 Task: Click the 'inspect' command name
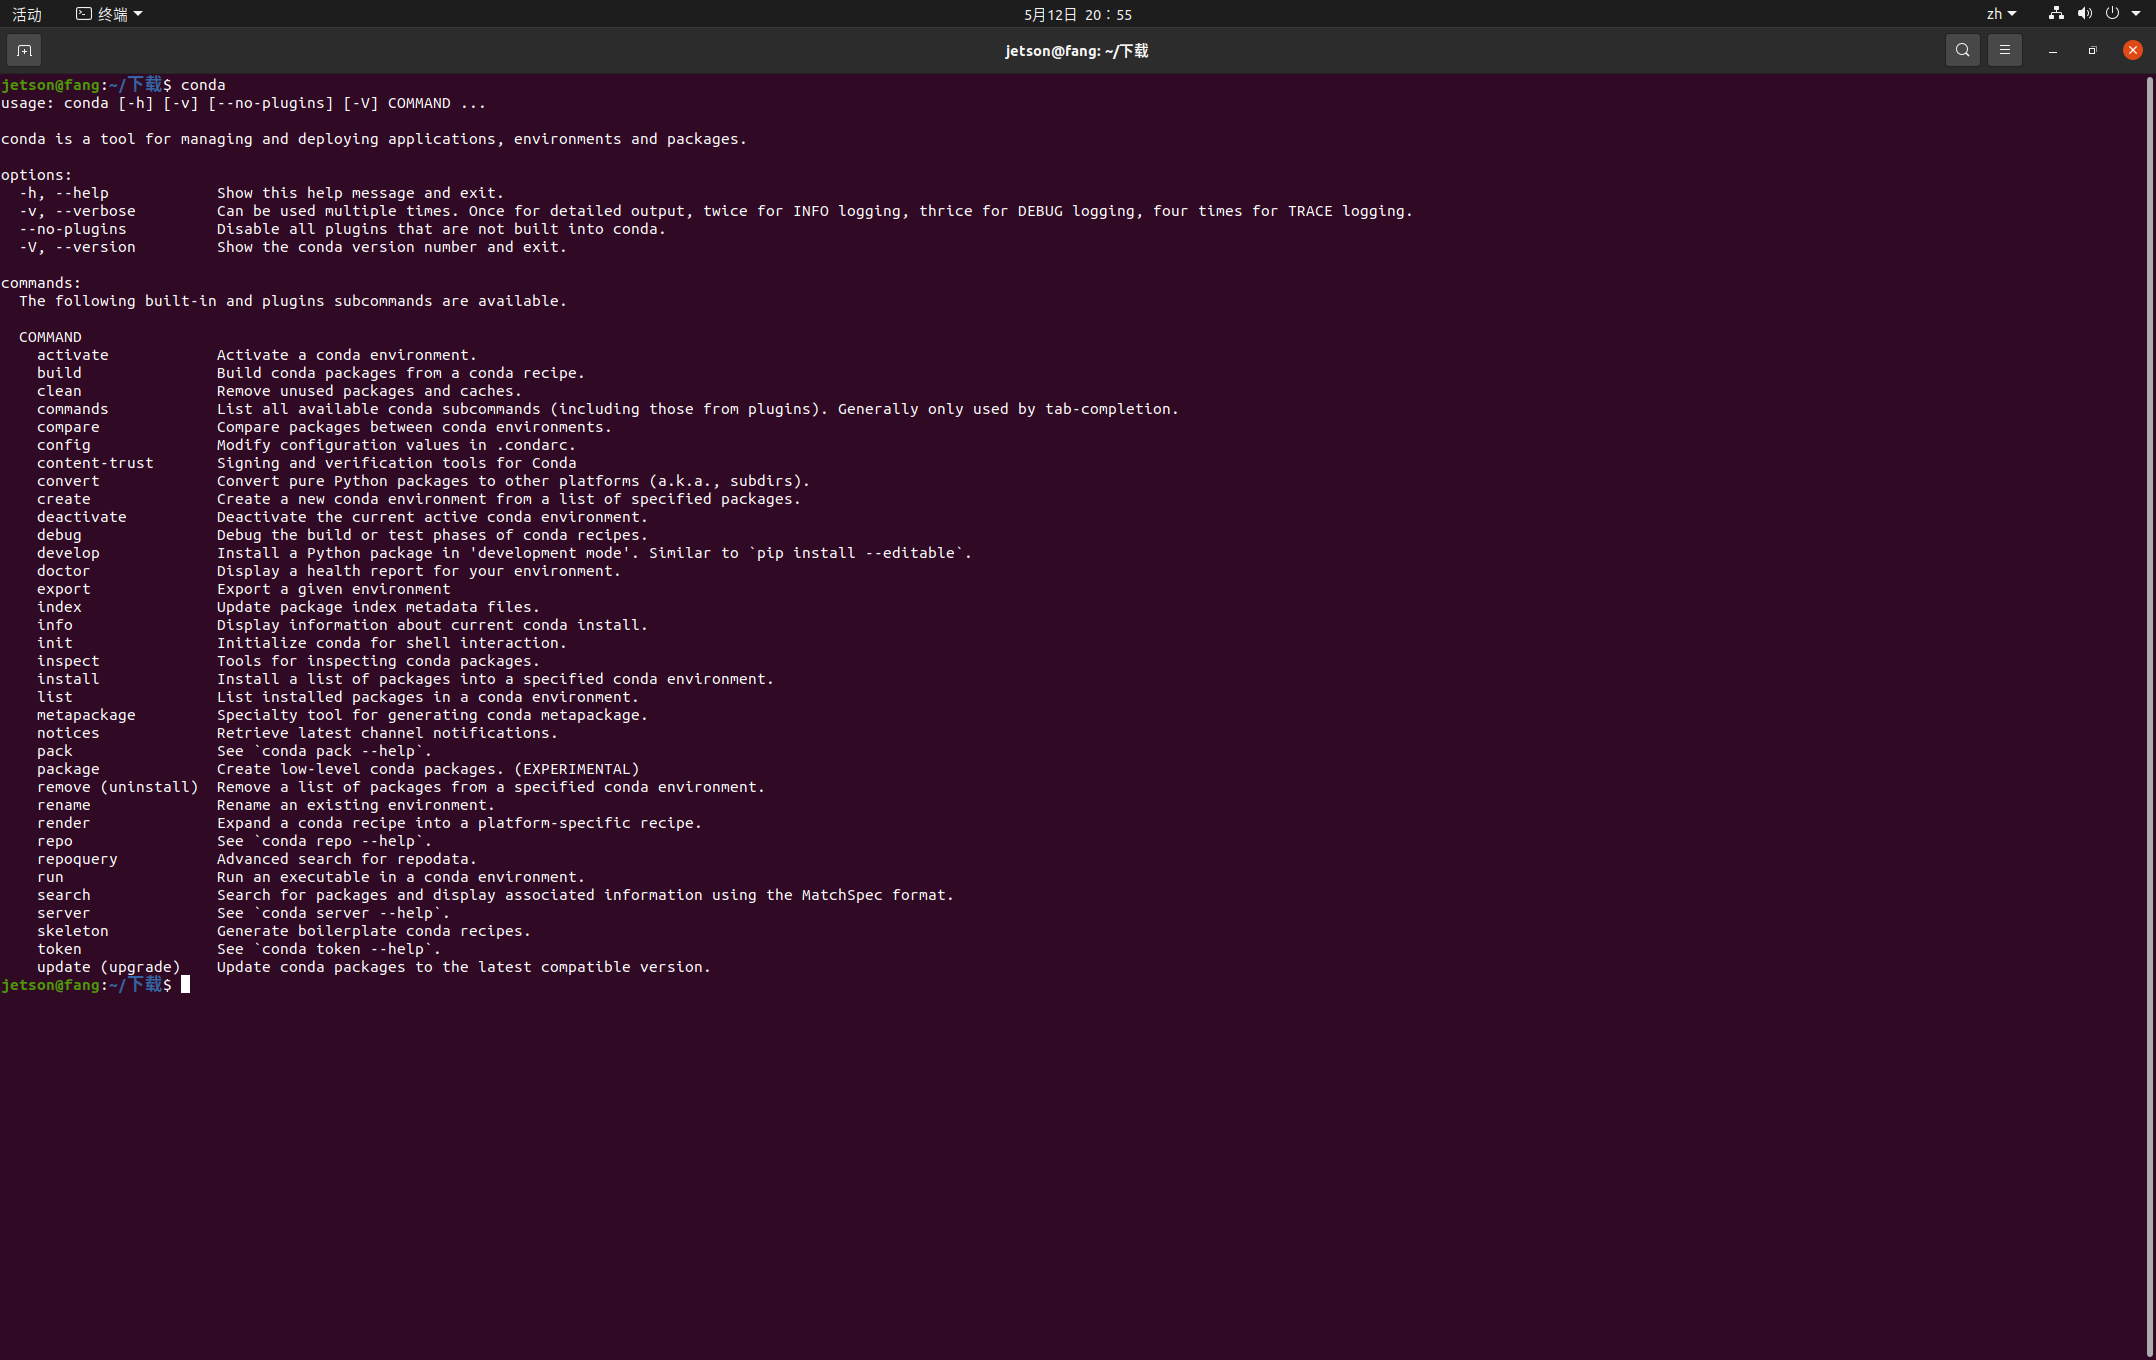[x=68, y=661]
